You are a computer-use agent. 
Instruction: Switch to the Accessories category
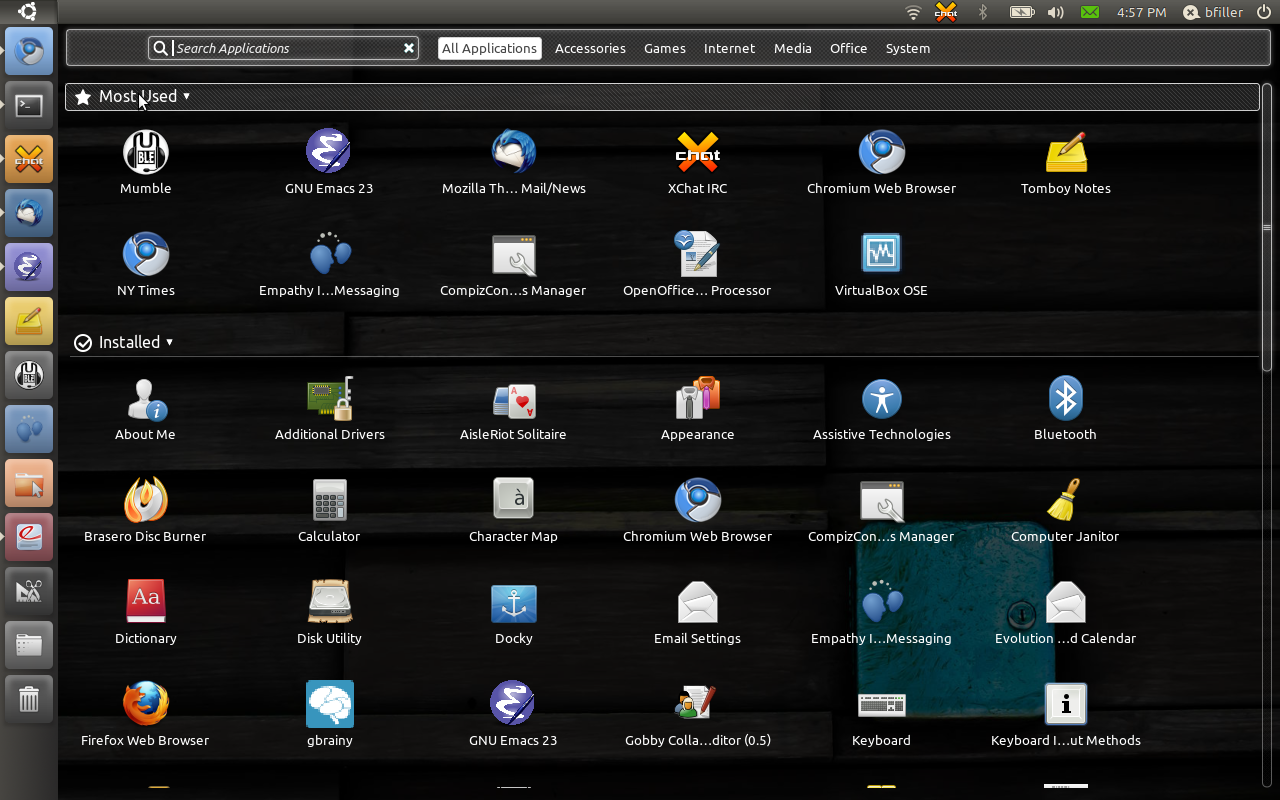click(x=590, y=48)
